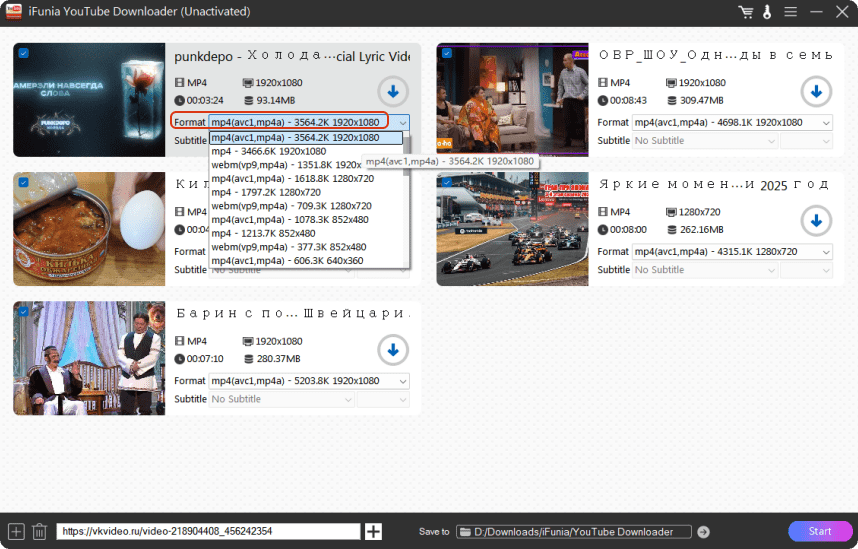Expand Format dropdown showing 4698.1K 1920x1080

coord(732,122)
